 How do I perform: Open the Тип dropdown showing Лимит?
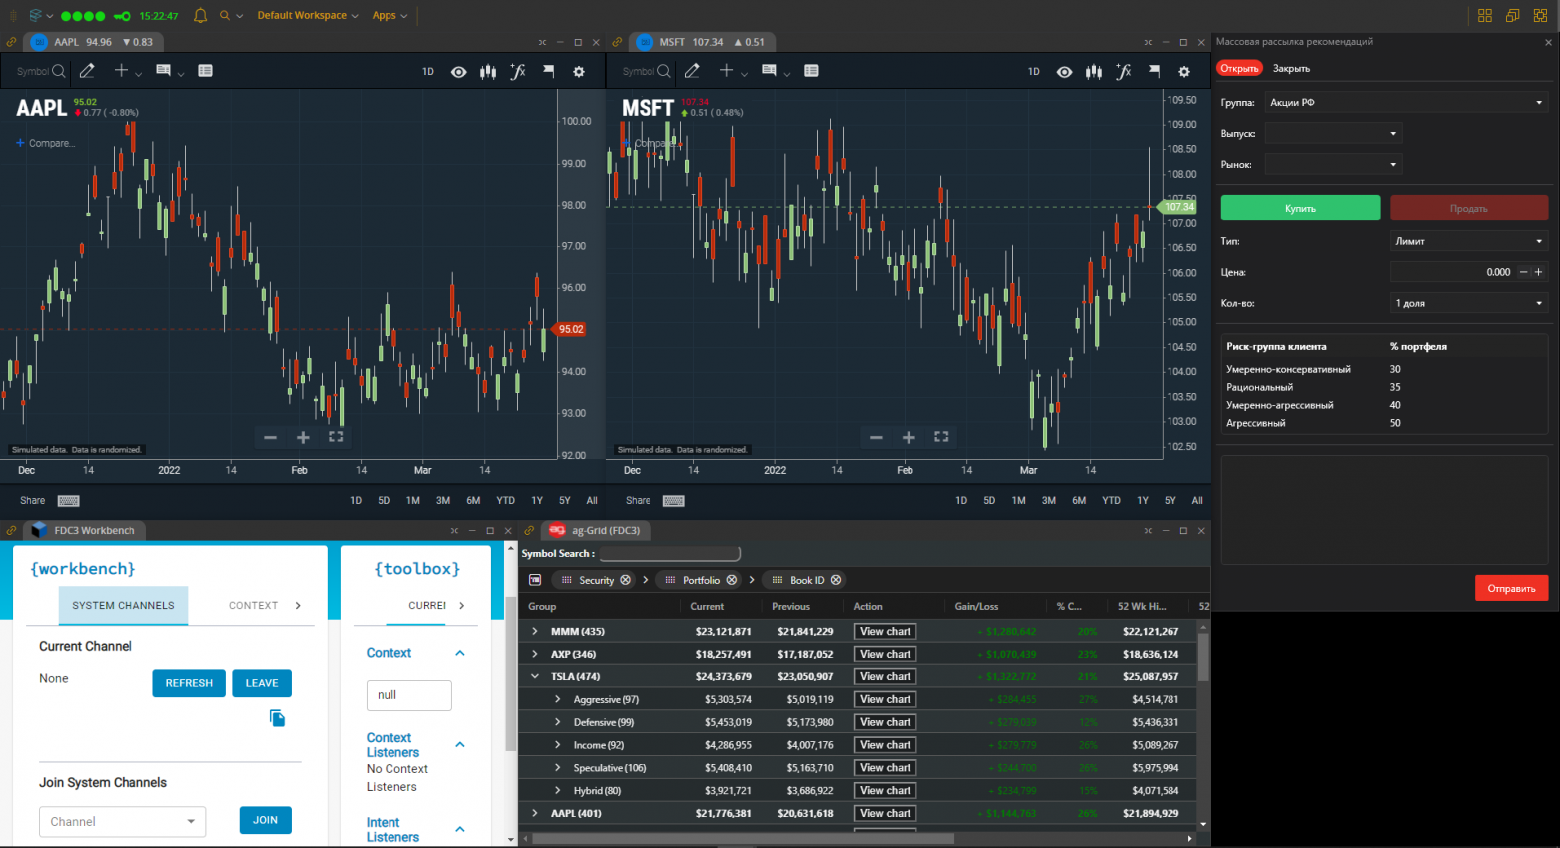click(1469, 241)
